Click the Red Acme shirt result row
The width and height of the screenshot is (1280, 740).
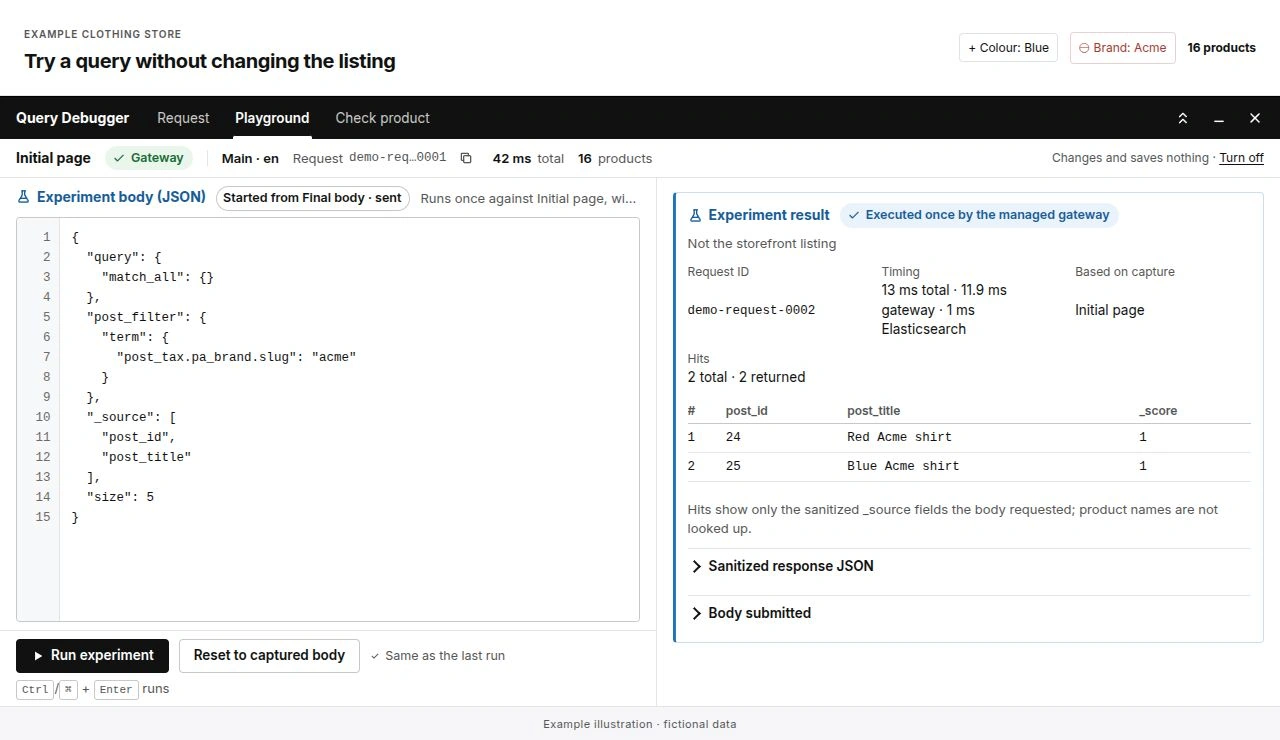point(969,437)
